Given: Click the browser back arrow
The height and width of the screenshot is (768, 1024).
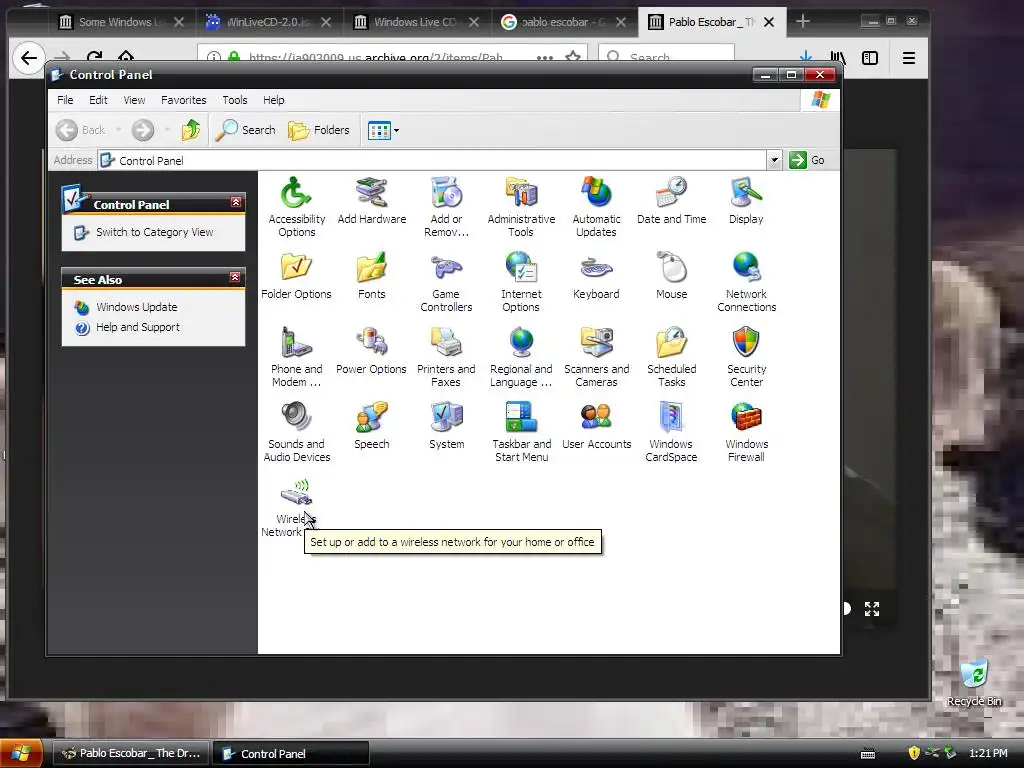Looking at the screenshot, I should (x=29, y=58).
